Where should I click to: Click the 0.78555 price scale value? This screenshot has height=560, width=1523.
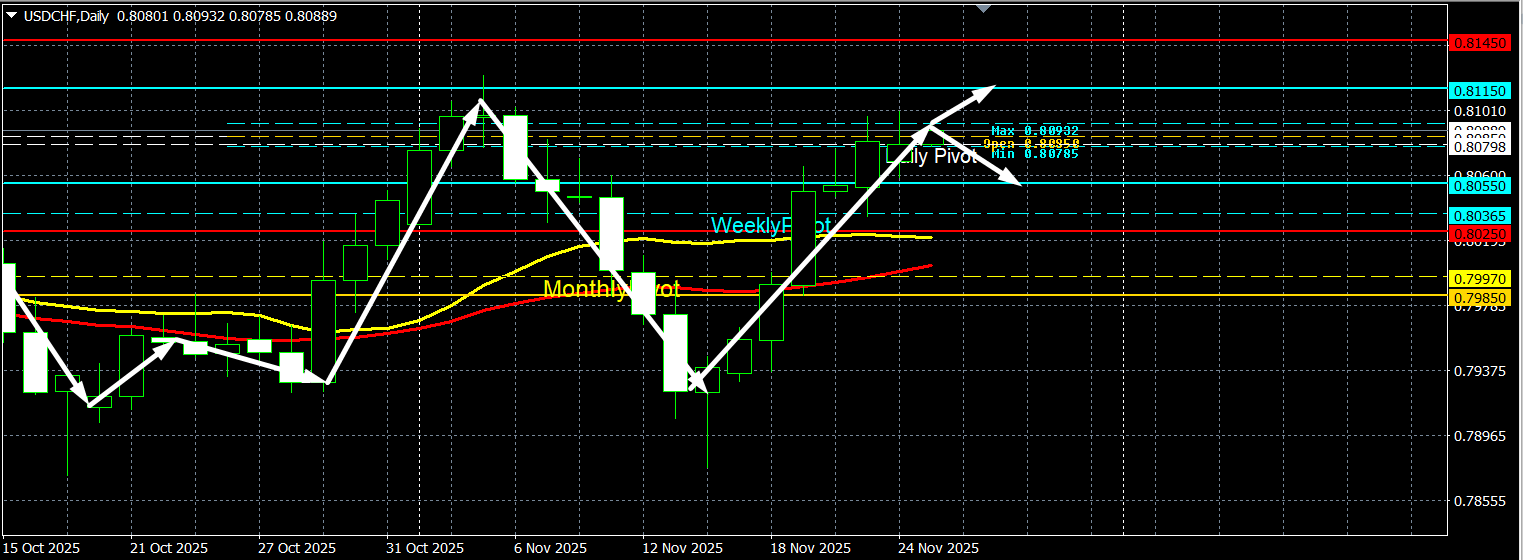pos(1481,501)
